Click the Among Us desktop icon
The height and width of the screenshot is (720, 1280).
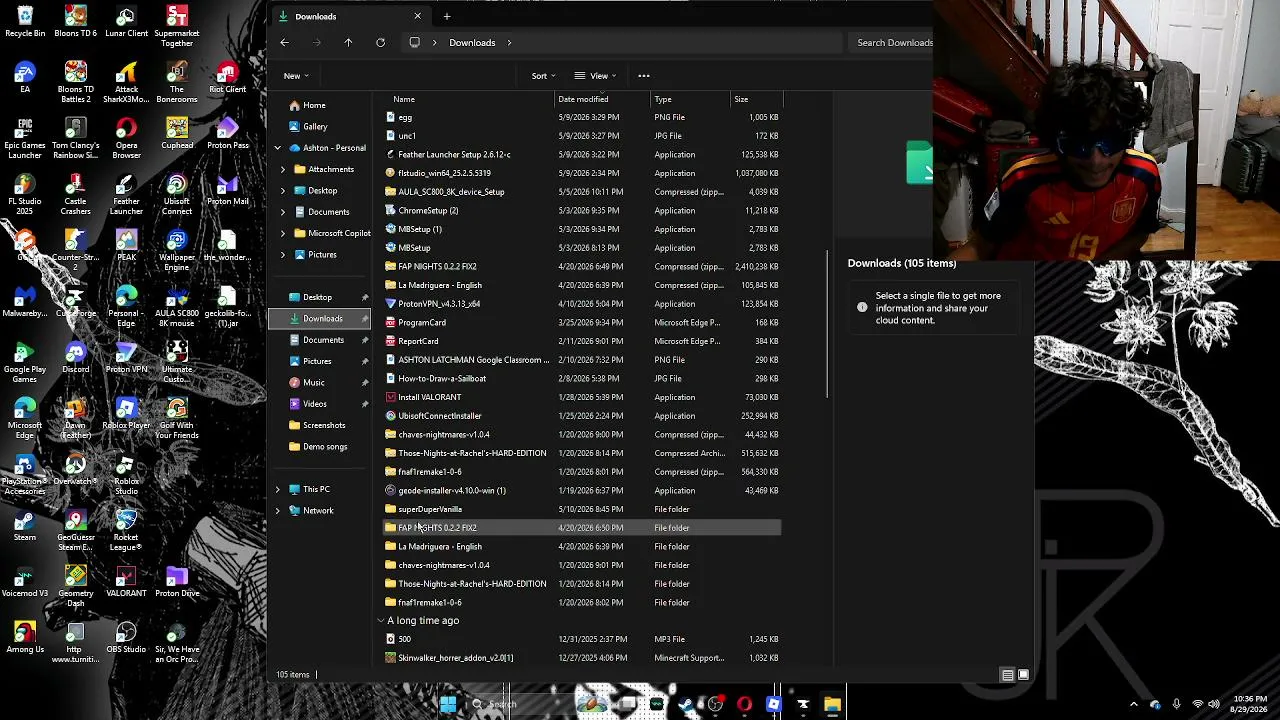click(25, 638)
